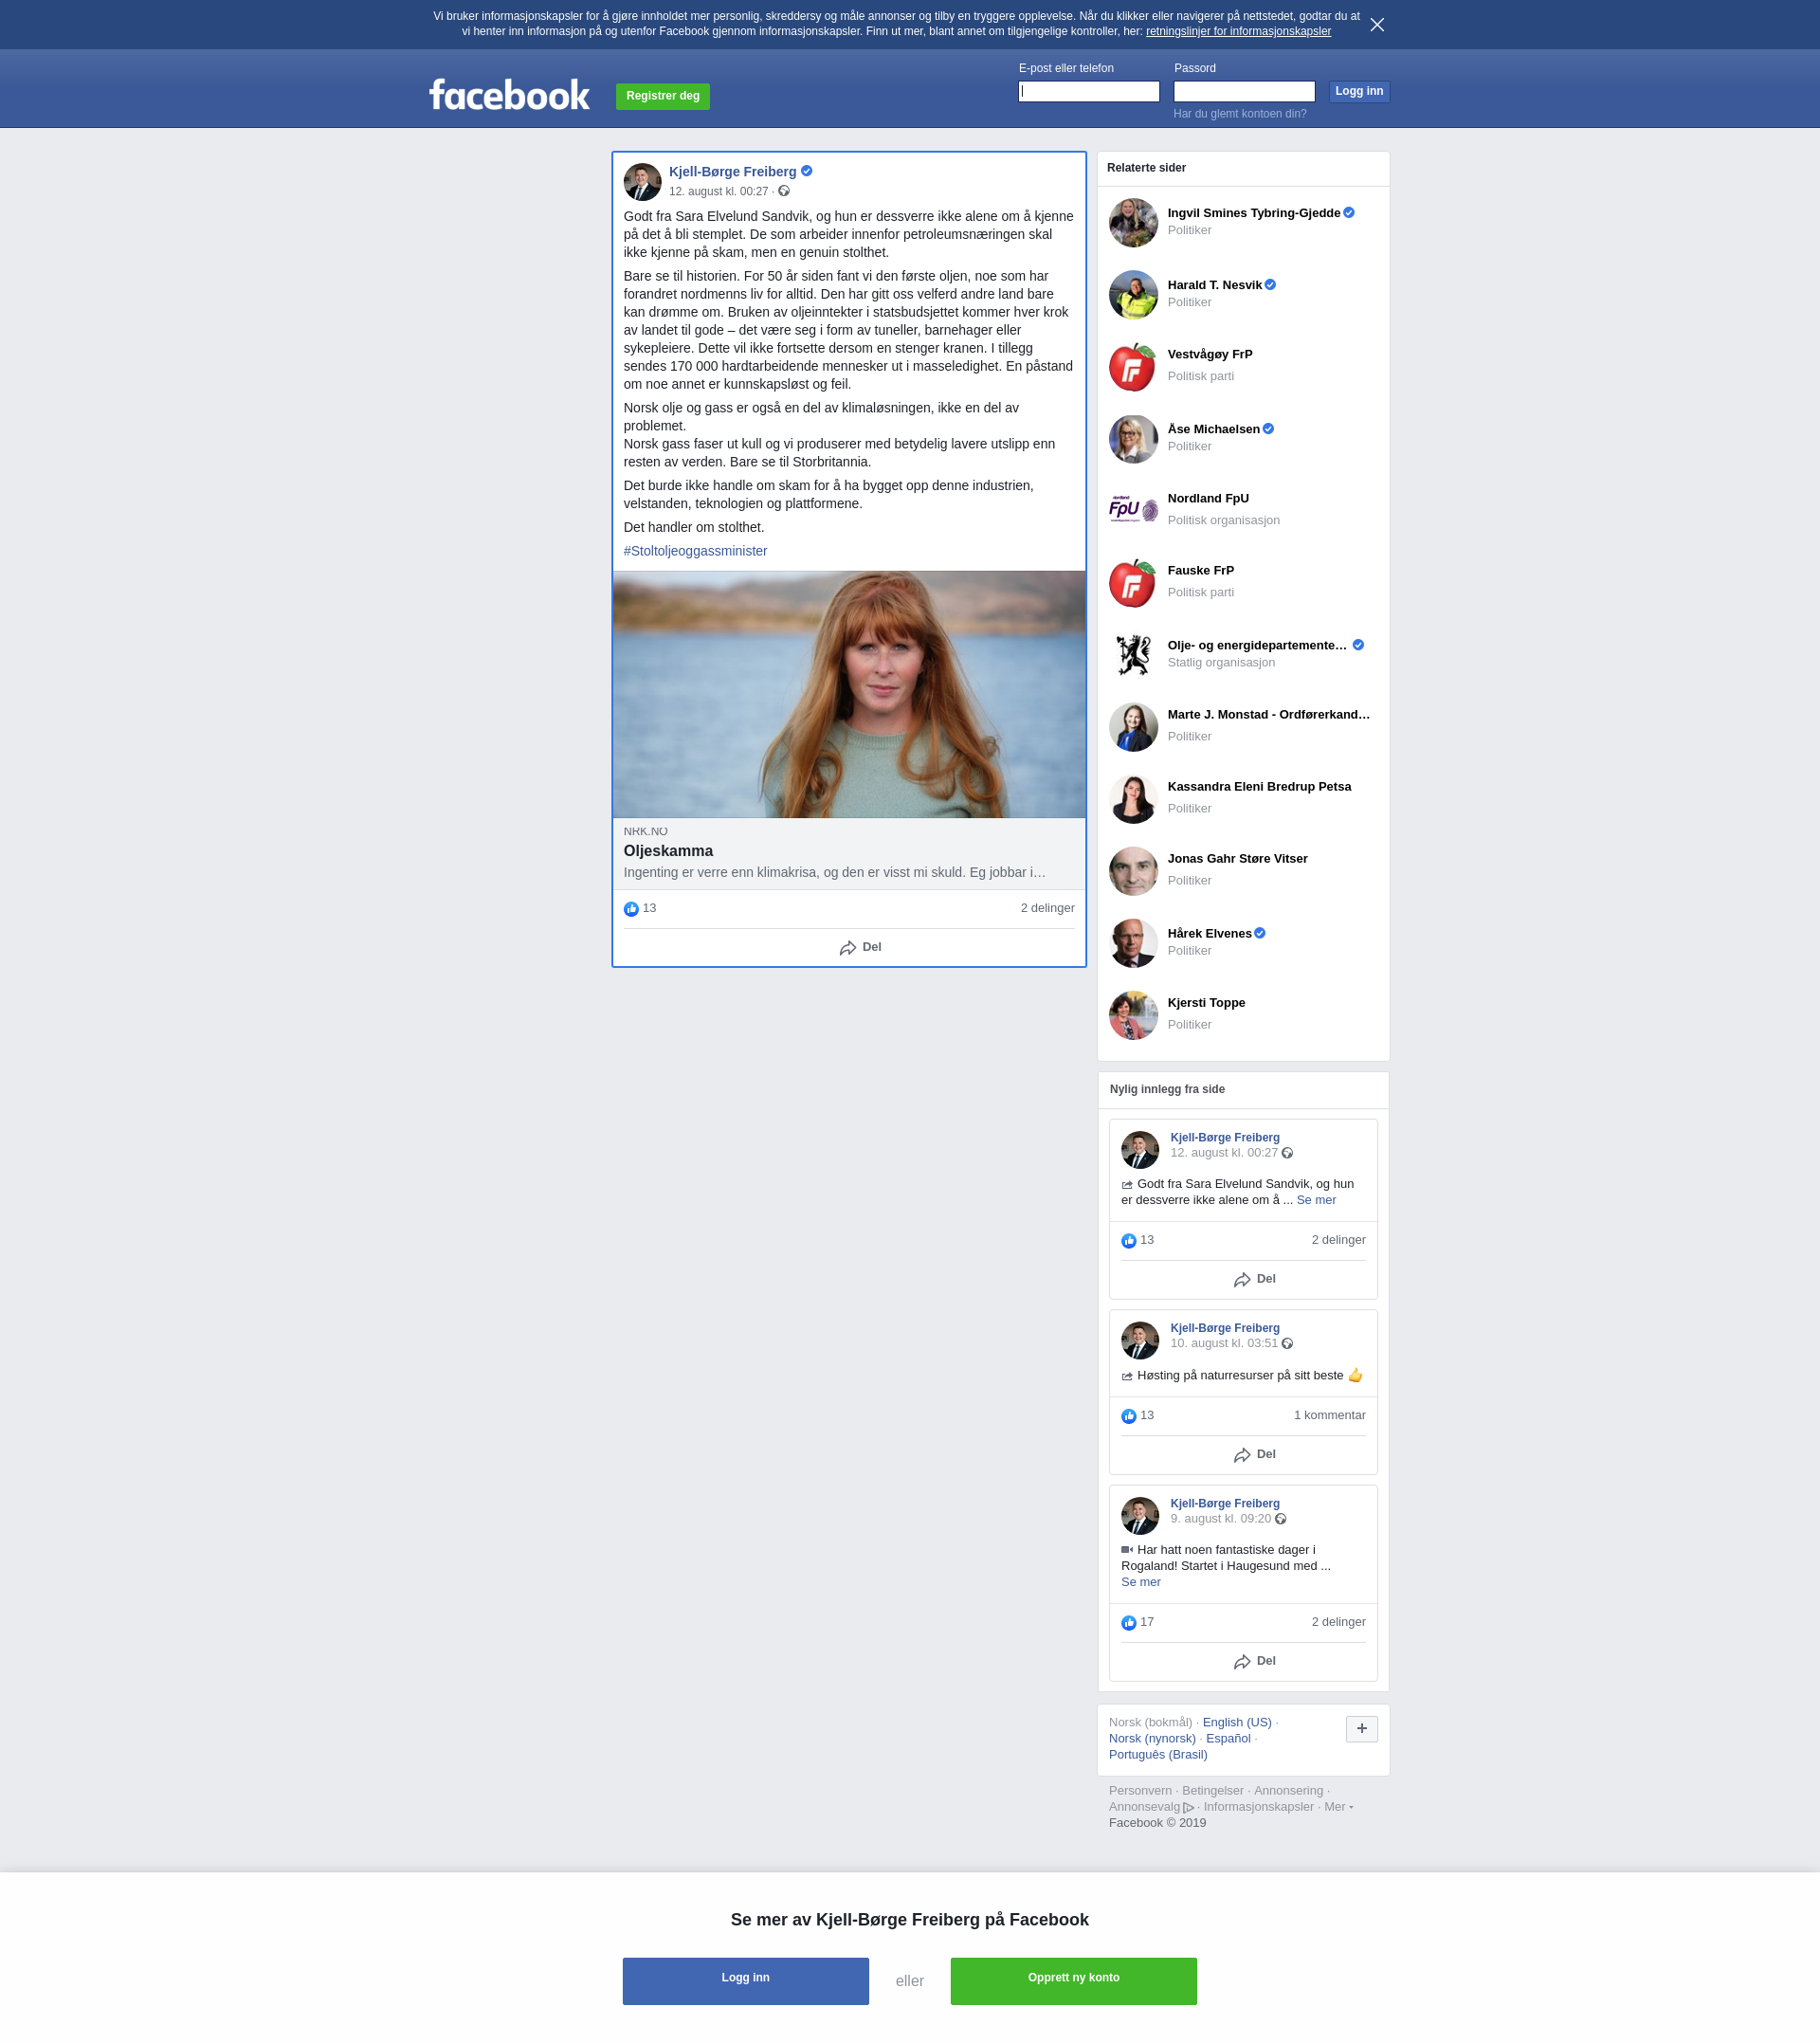Open the Olje- og energidepartementet lion crest
The height and width of the screenshot is (2043, 1820).
point(1133,655)
